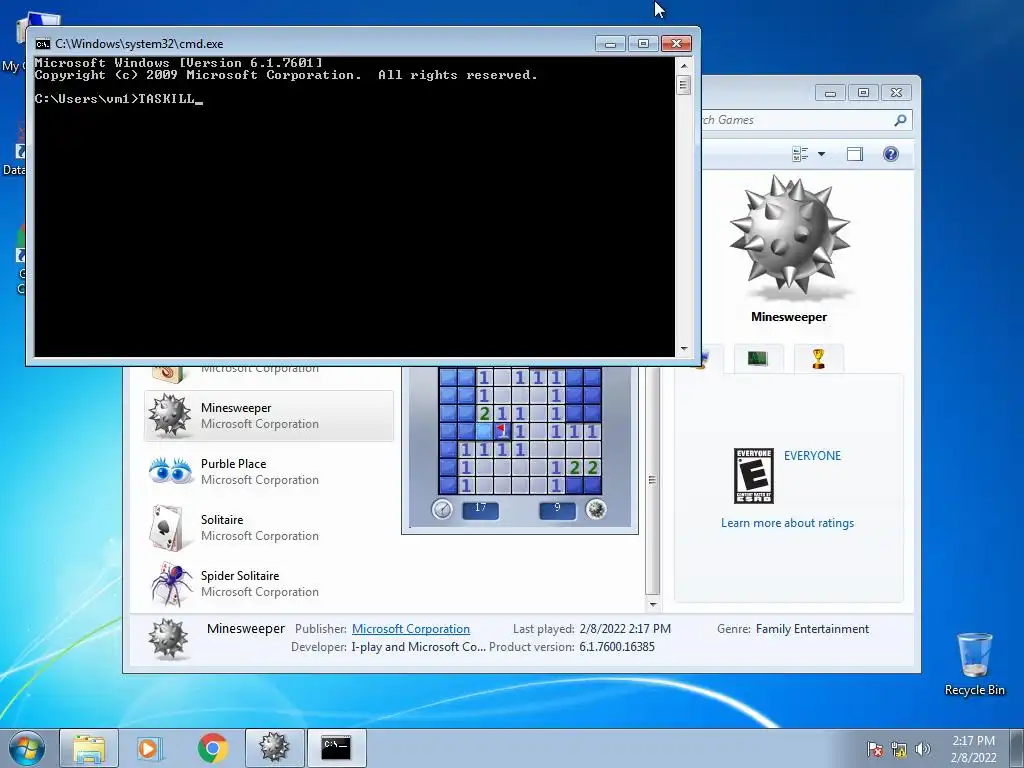The width and height of the screenshot is (1024, 768).
Task: Minimize the cmd.exe window
Action: tap(611, 44)
